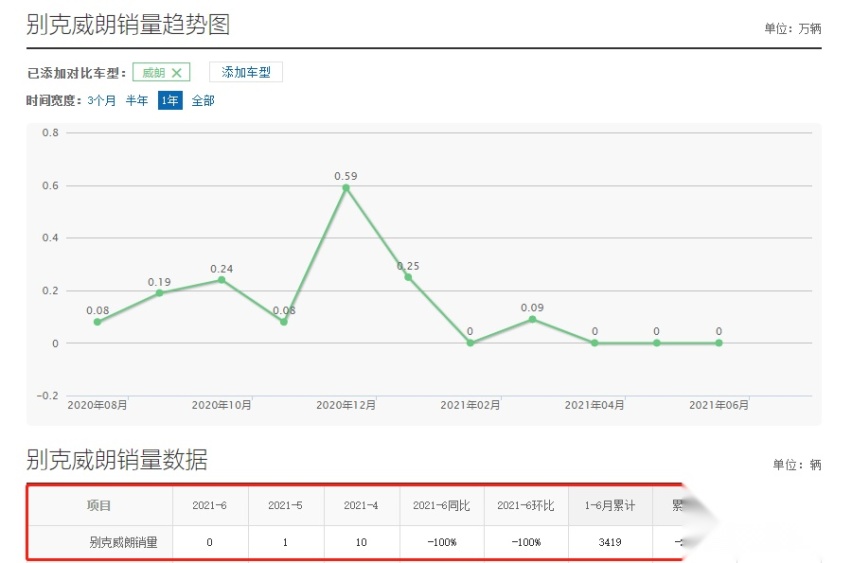Screen dimensions: 852x563
Task: Click the 2020年12月 axis label
Action: pos(346,405)
